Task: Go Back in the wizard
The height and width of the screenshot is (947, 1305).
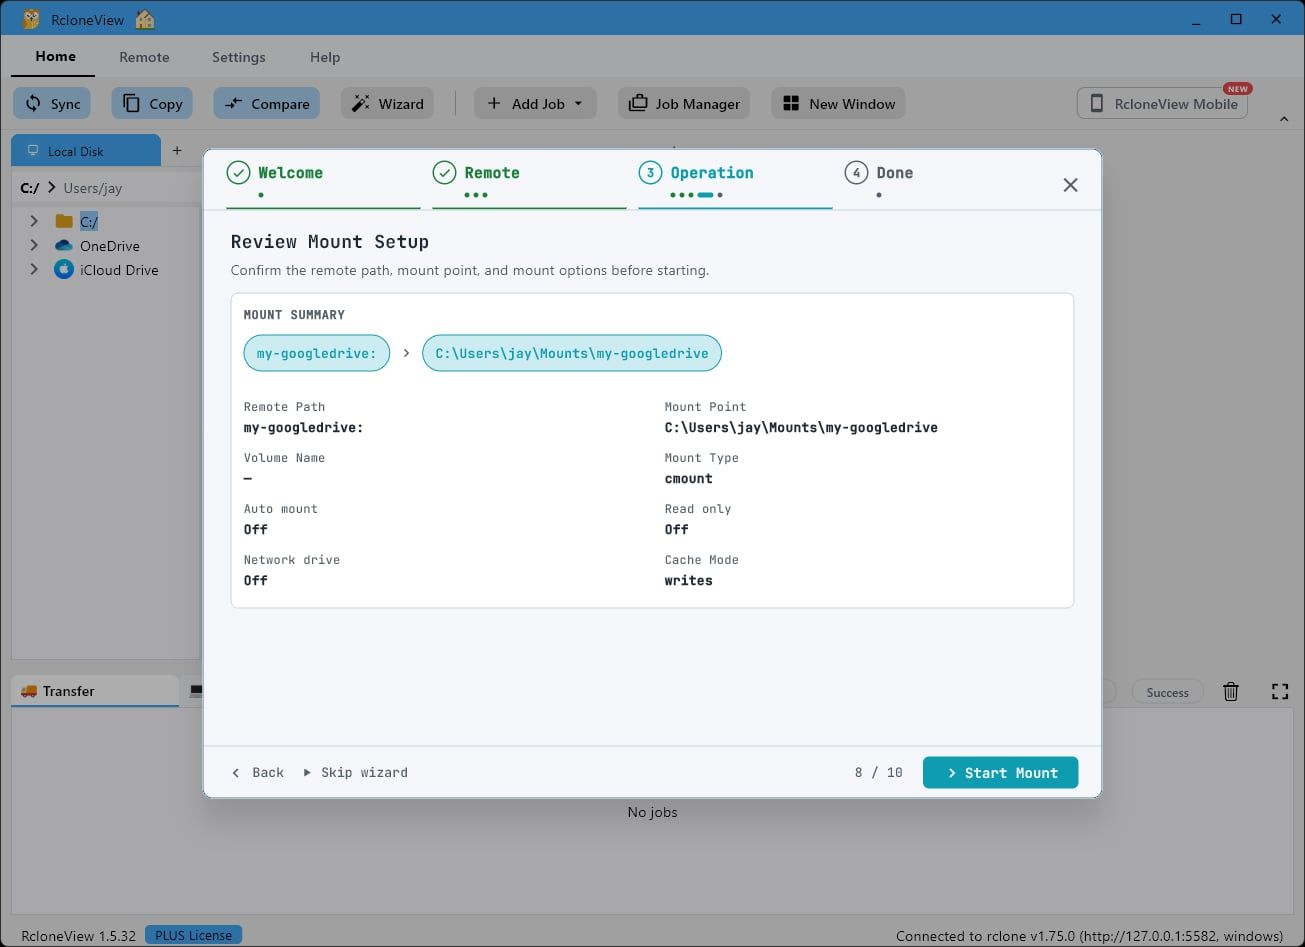Action: pyautogui.click(x=258, y=773)
